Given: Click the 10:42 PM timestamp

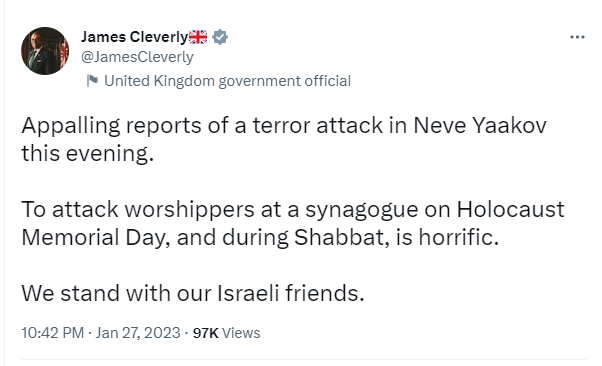Looking at the screenshot, I should click(x=53, y=333).
